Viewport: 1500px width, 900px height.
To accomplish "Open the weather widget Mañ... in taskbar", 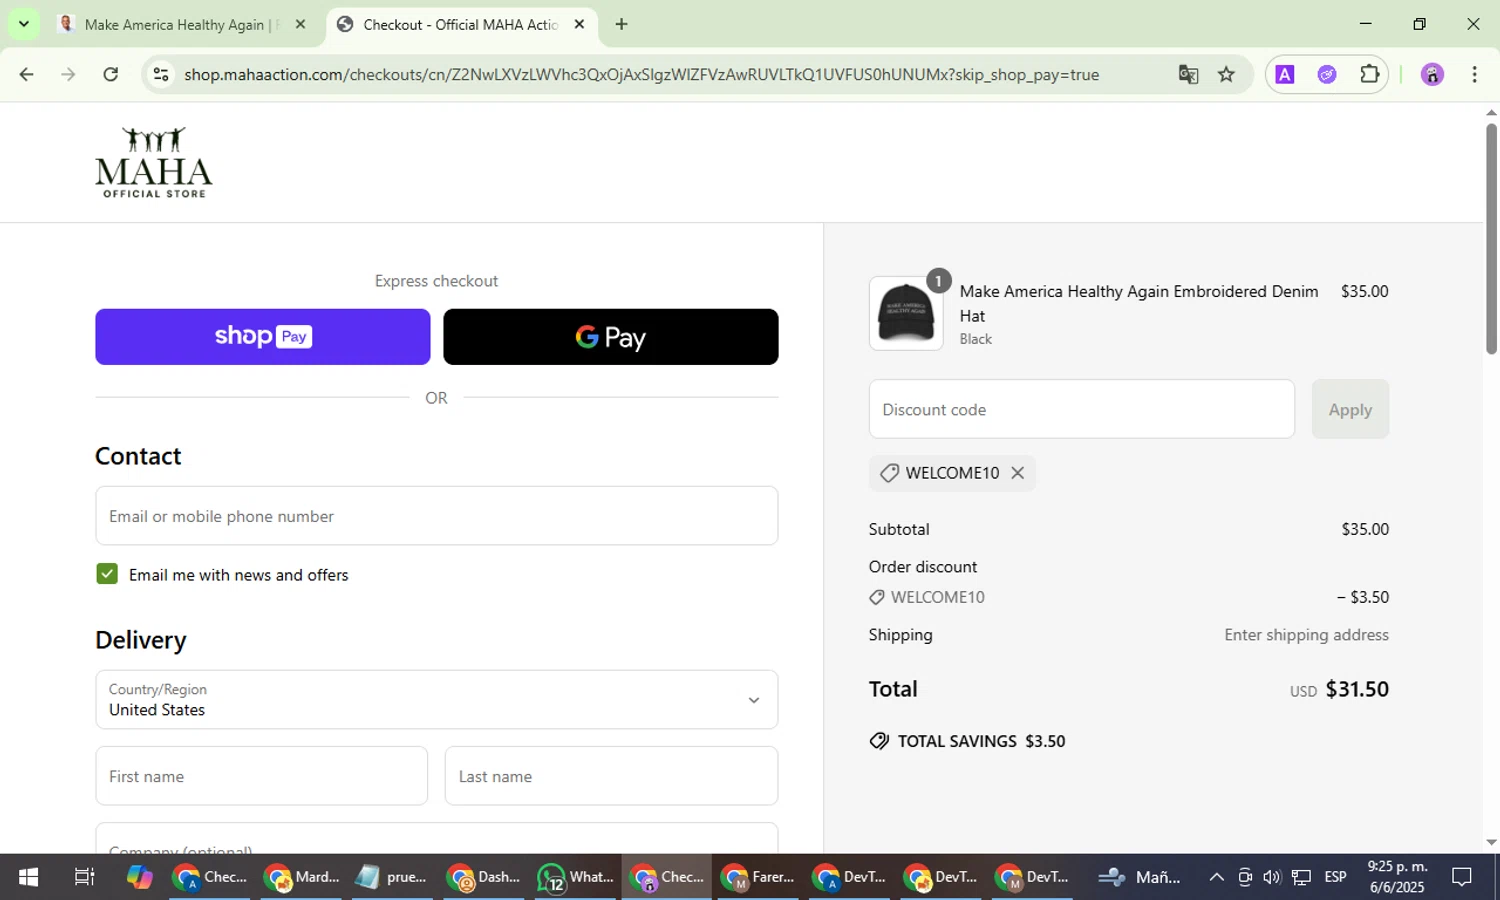I will point(1139,877).
